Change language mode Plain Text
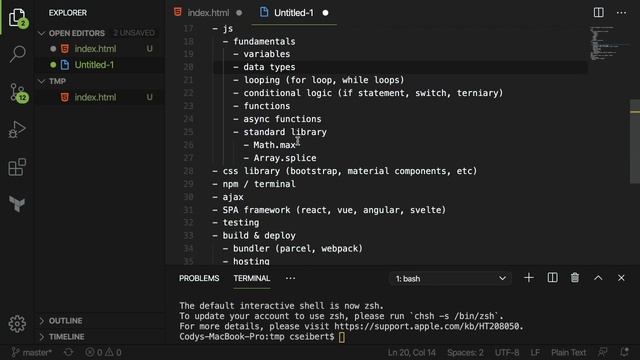640x360 pixels. point(569,352)
